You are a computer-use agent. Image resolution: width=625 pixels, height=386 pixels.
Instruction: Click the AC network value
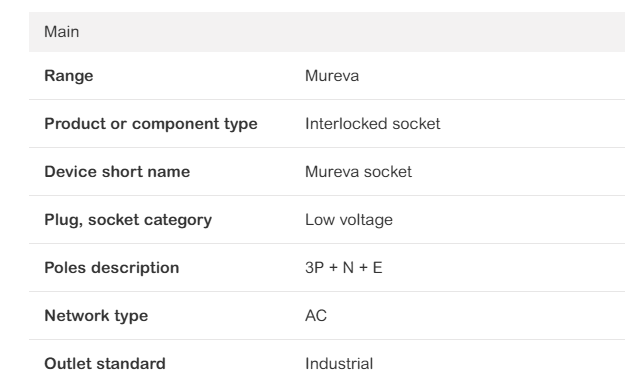[316, 316]
